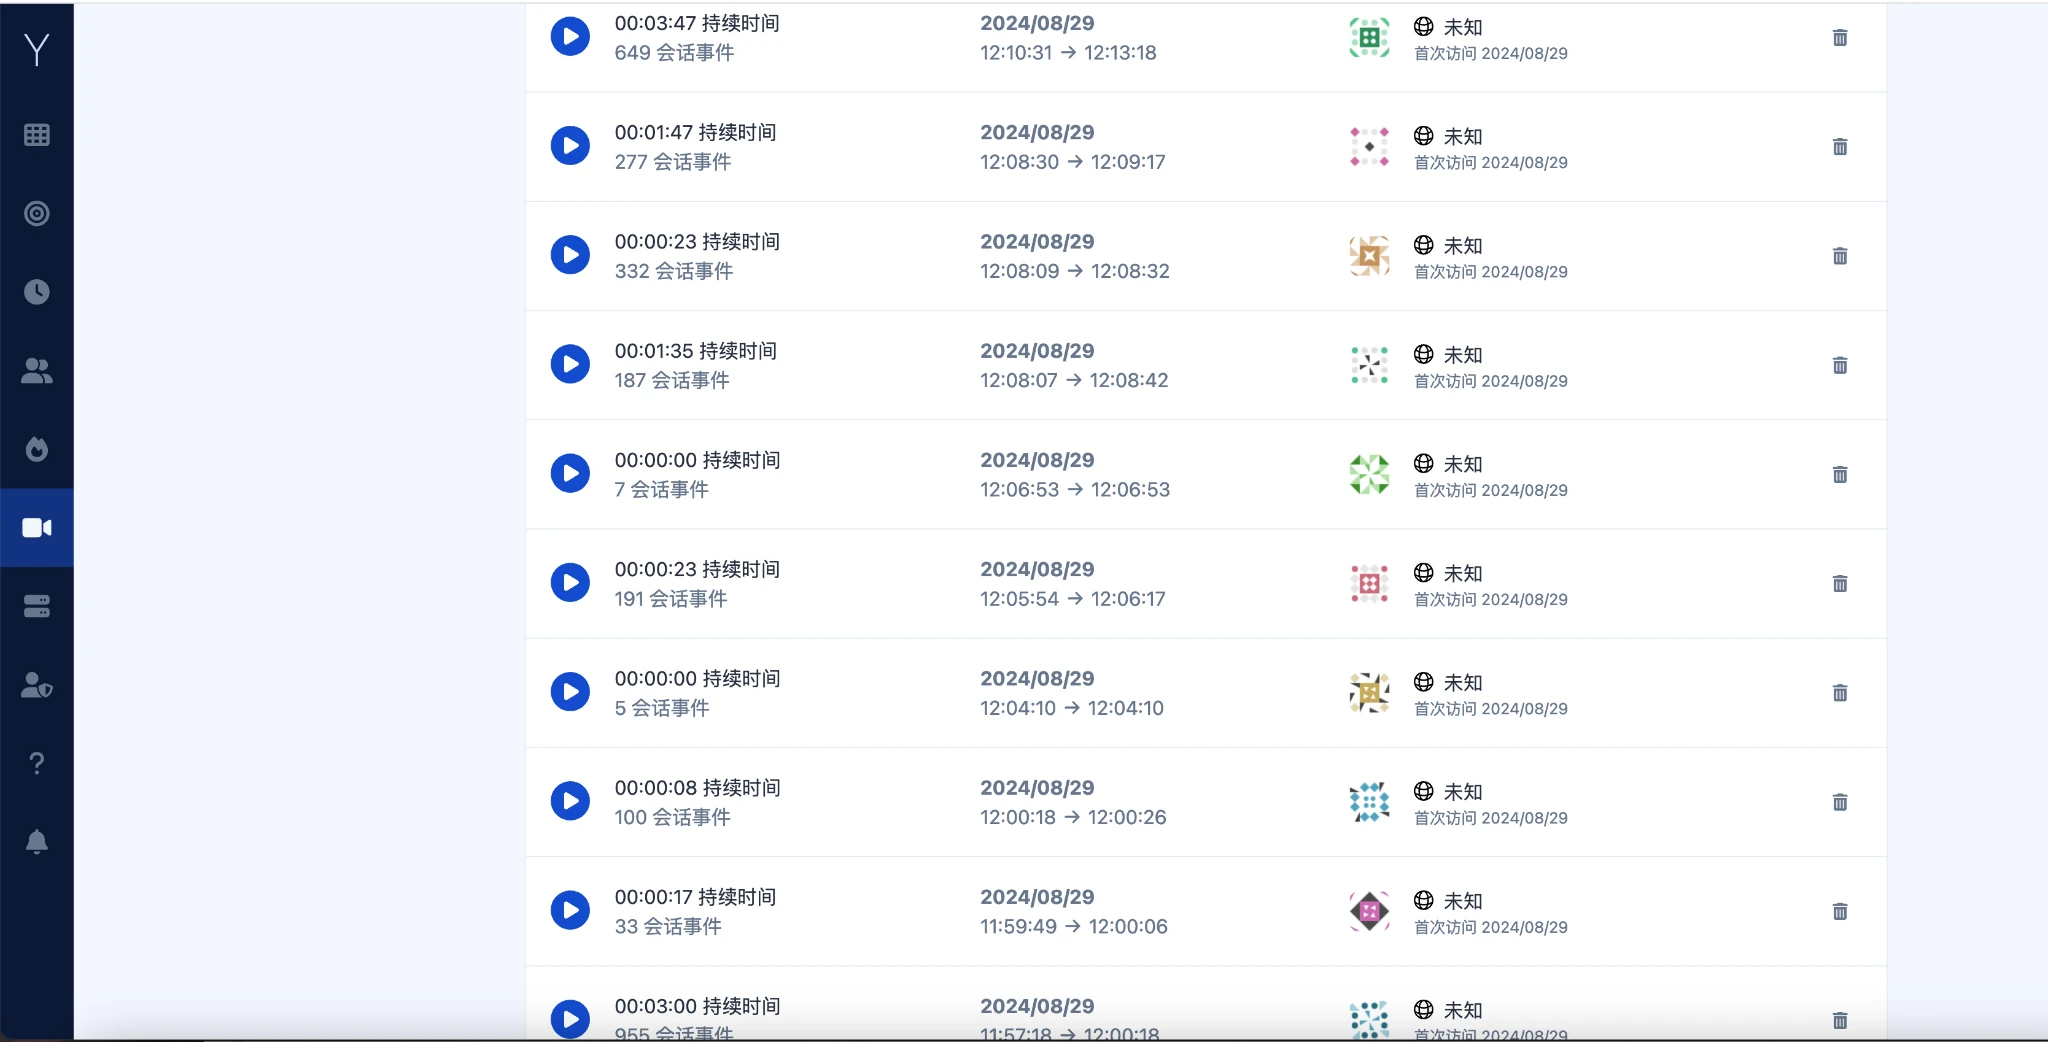Open the server storage icon
Image resolution: width=2048 pixels, height=1042 pixels.
37,606
